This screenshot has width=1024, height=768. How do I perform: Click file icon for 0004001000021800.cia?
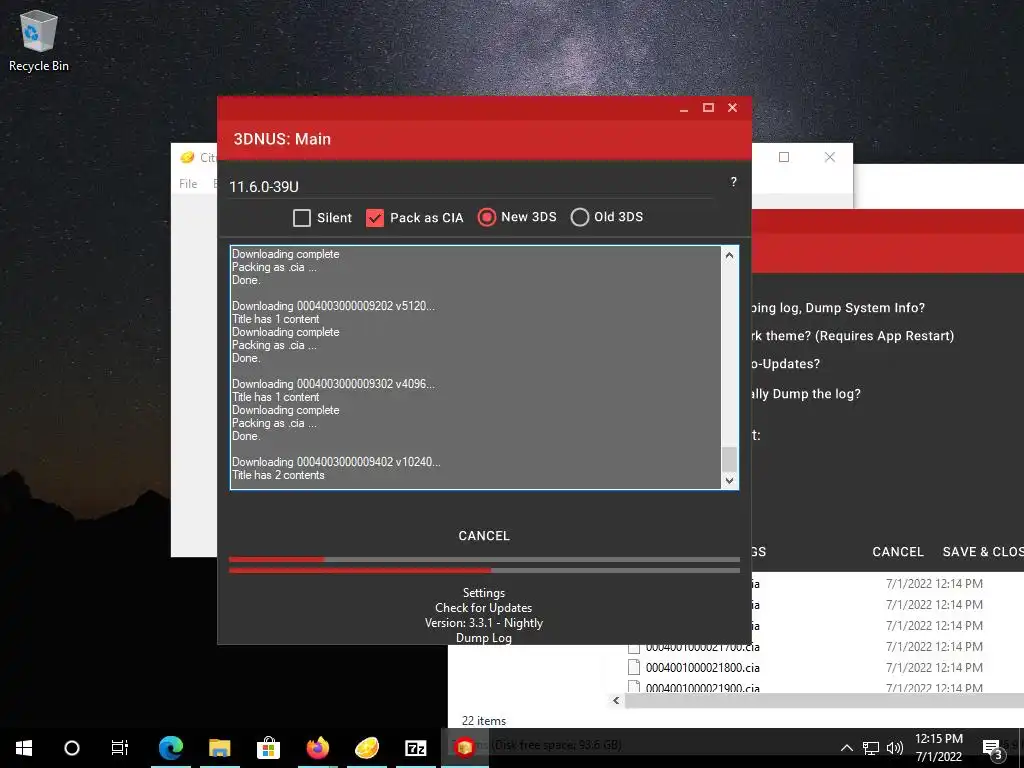pyautogui.click(x=633, y=667)
